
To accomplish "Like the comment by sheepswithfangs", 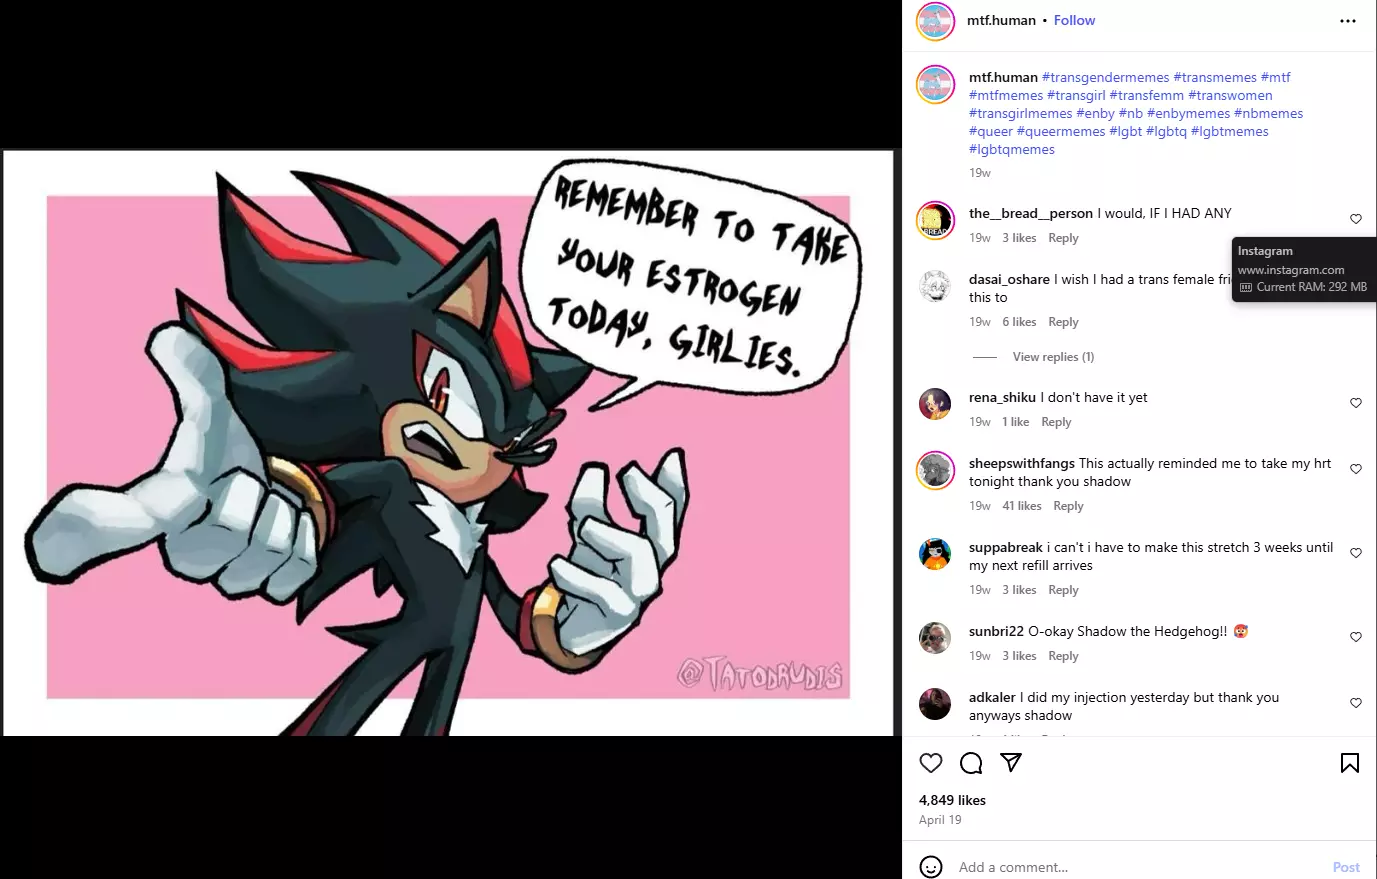I will tap(1356, 469).
